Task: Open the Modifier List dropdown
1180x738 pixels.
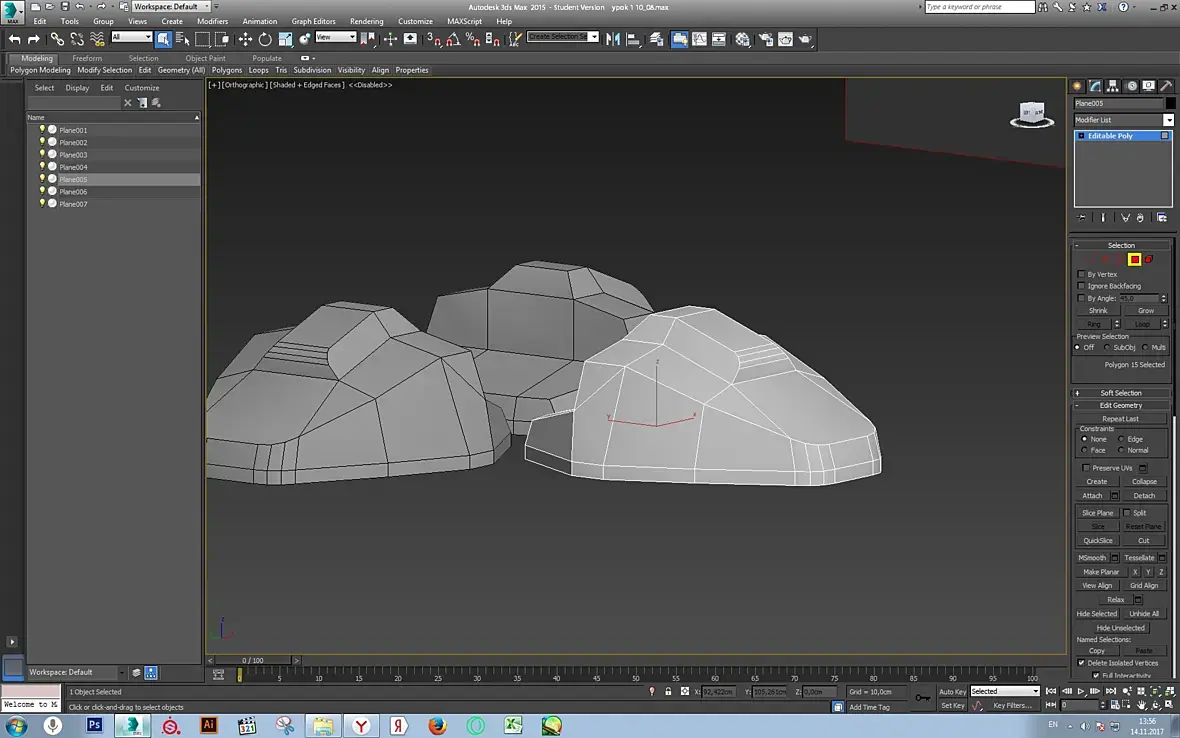Action: pyautogui.click(x=1168, y=120)
